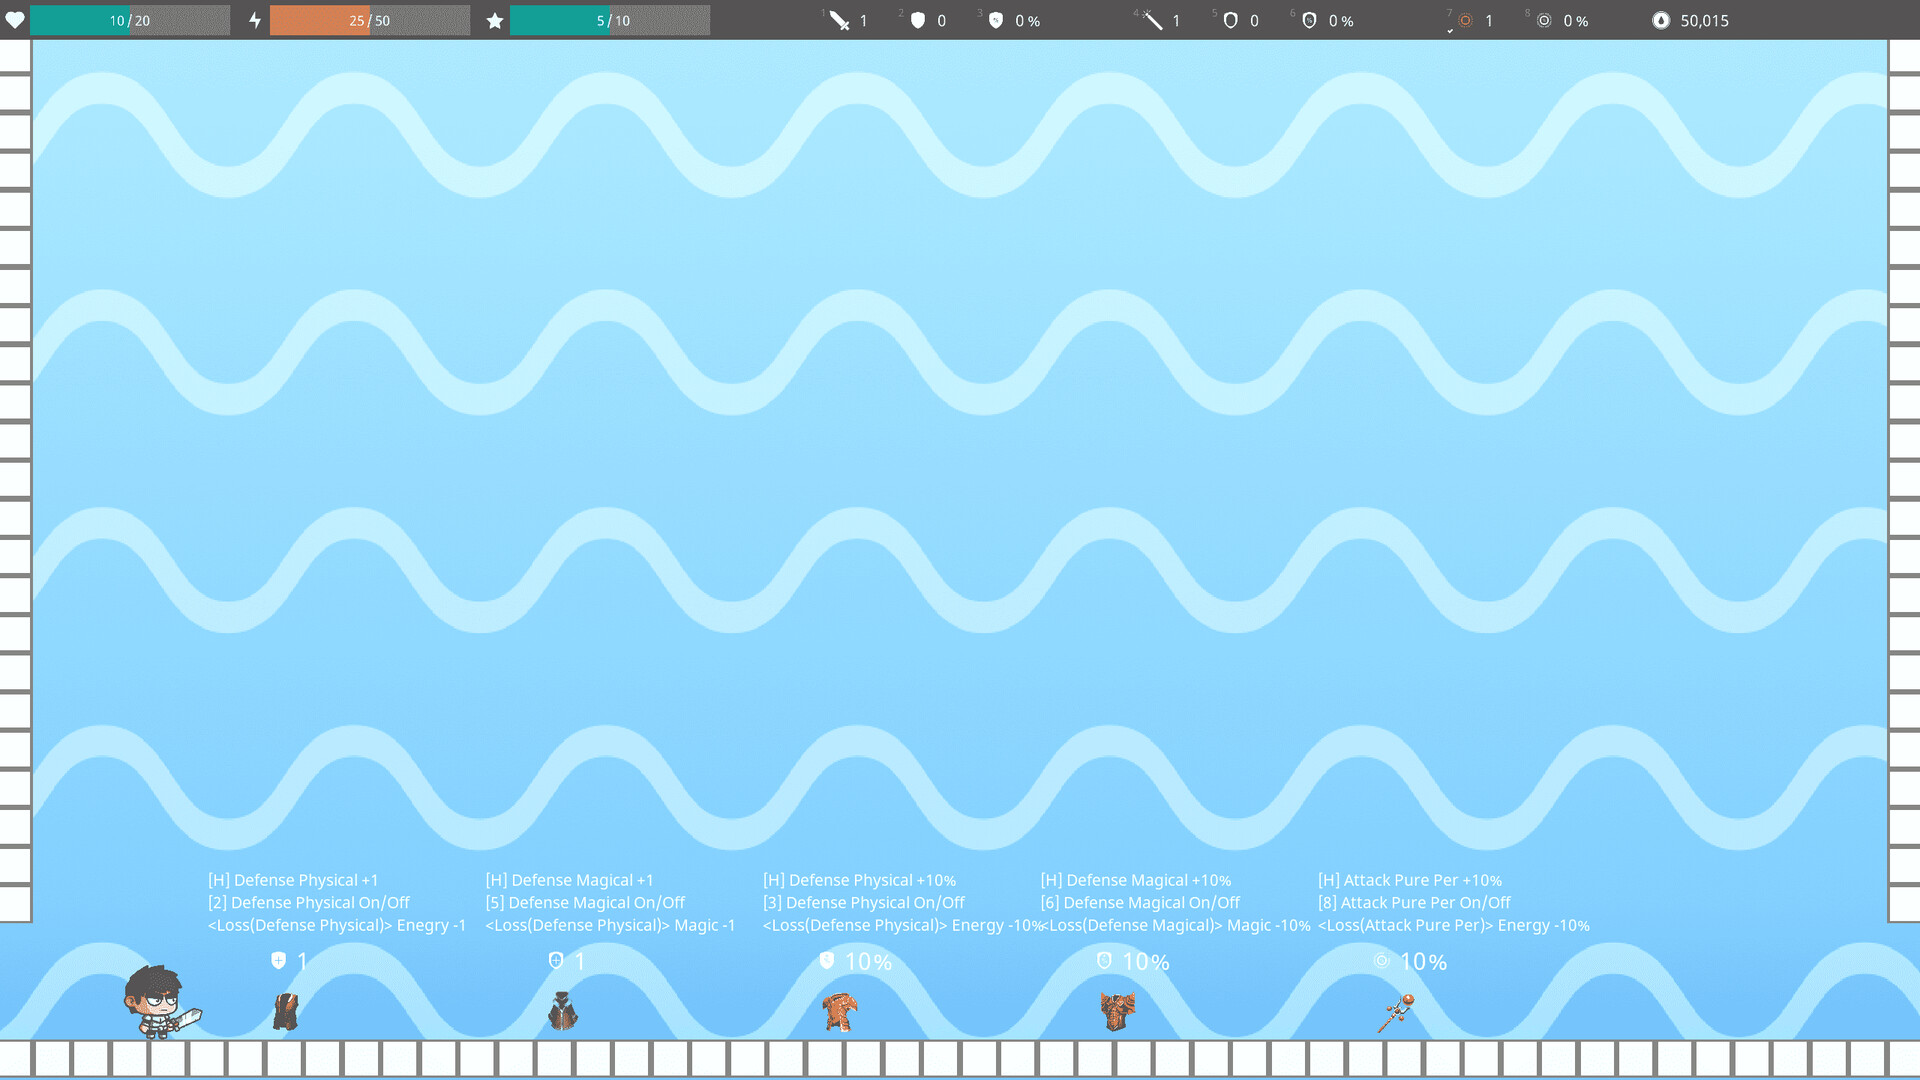Select the magic wand attack stat
The height and width of the screenshot is (1080, 1920).
click(x=1153, y=20)
